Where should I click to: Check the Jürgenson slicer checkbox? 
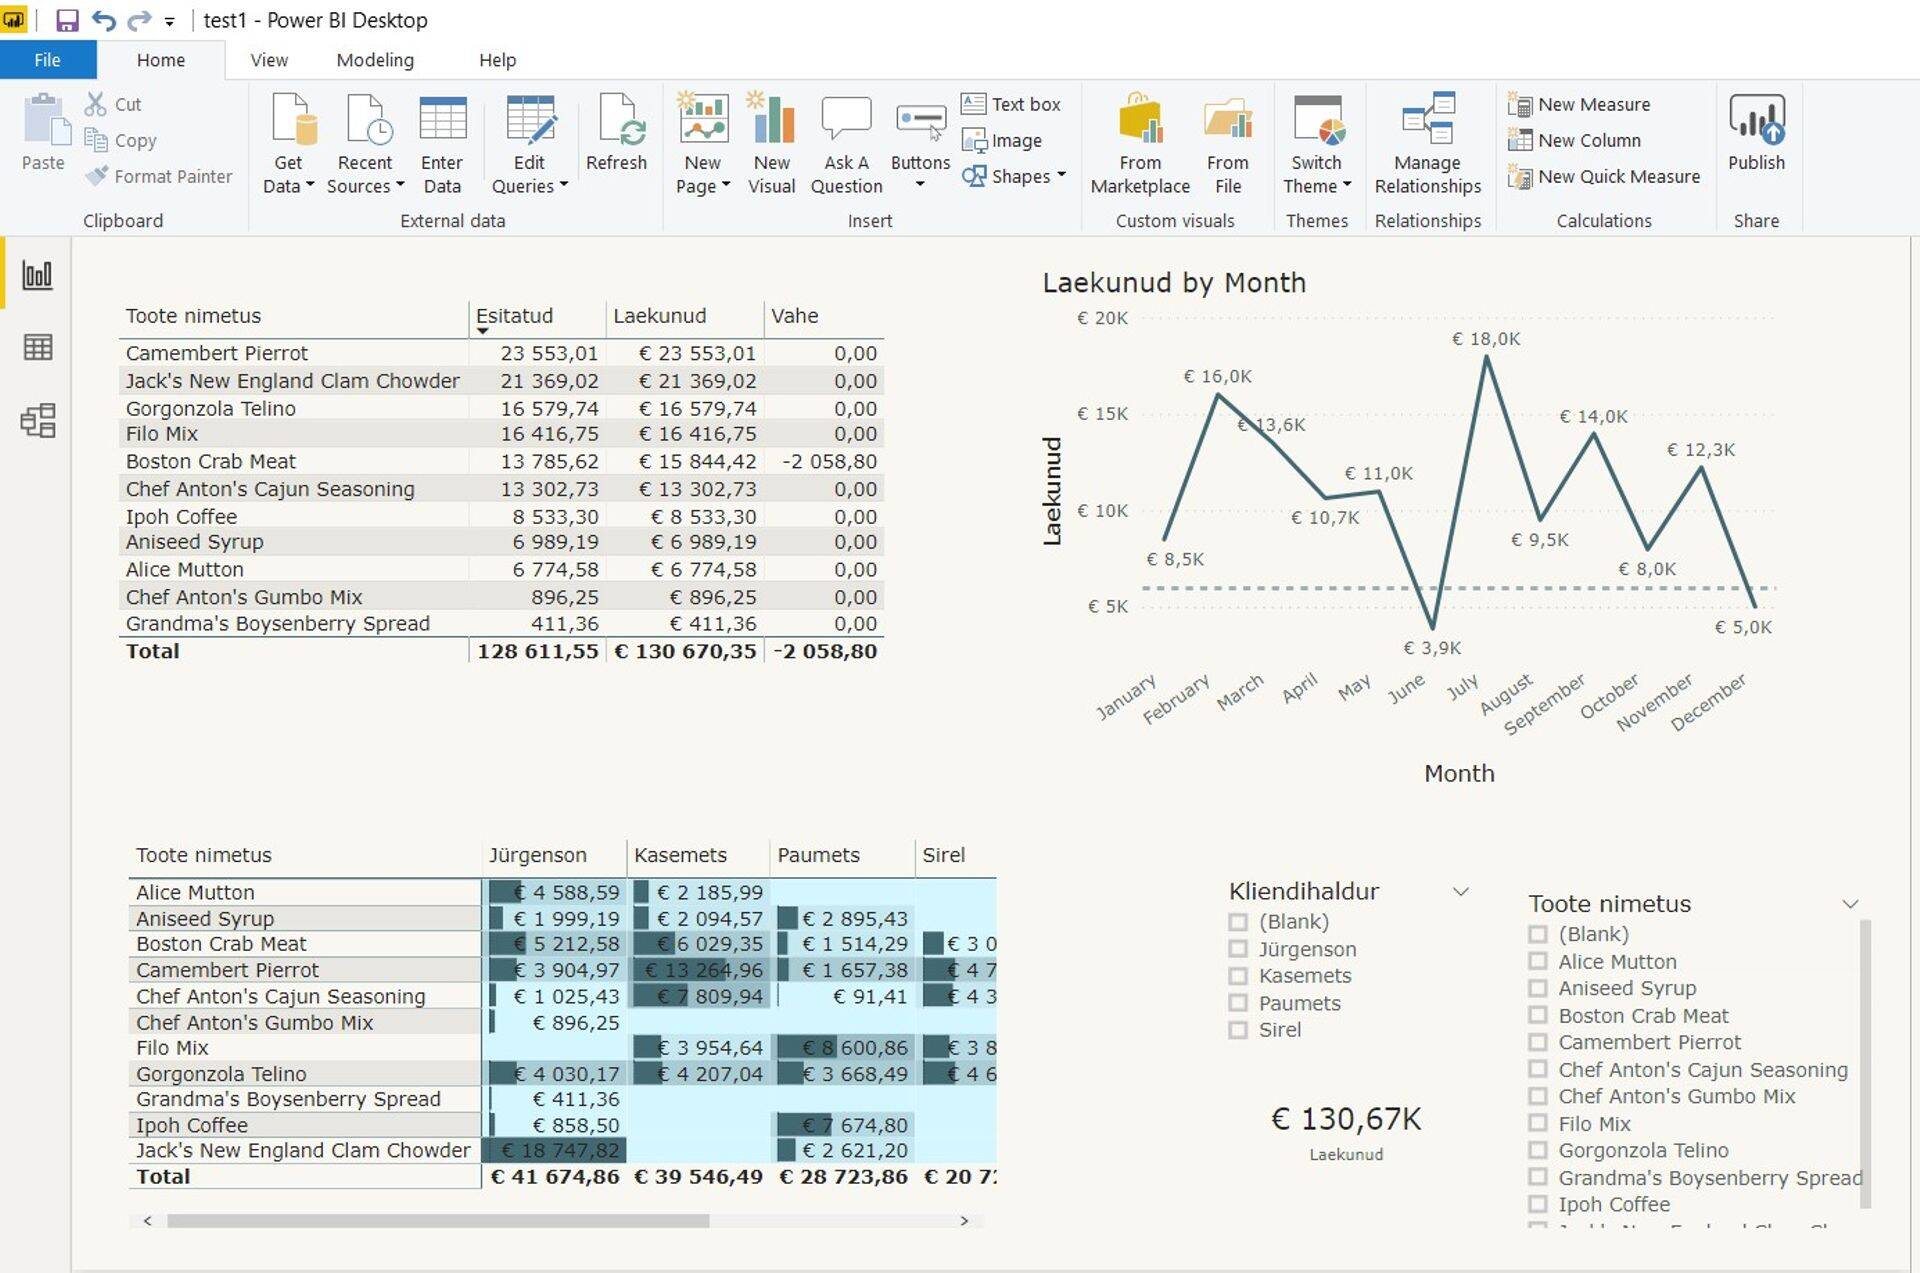pyautogui.click(x=1238, y=949)
